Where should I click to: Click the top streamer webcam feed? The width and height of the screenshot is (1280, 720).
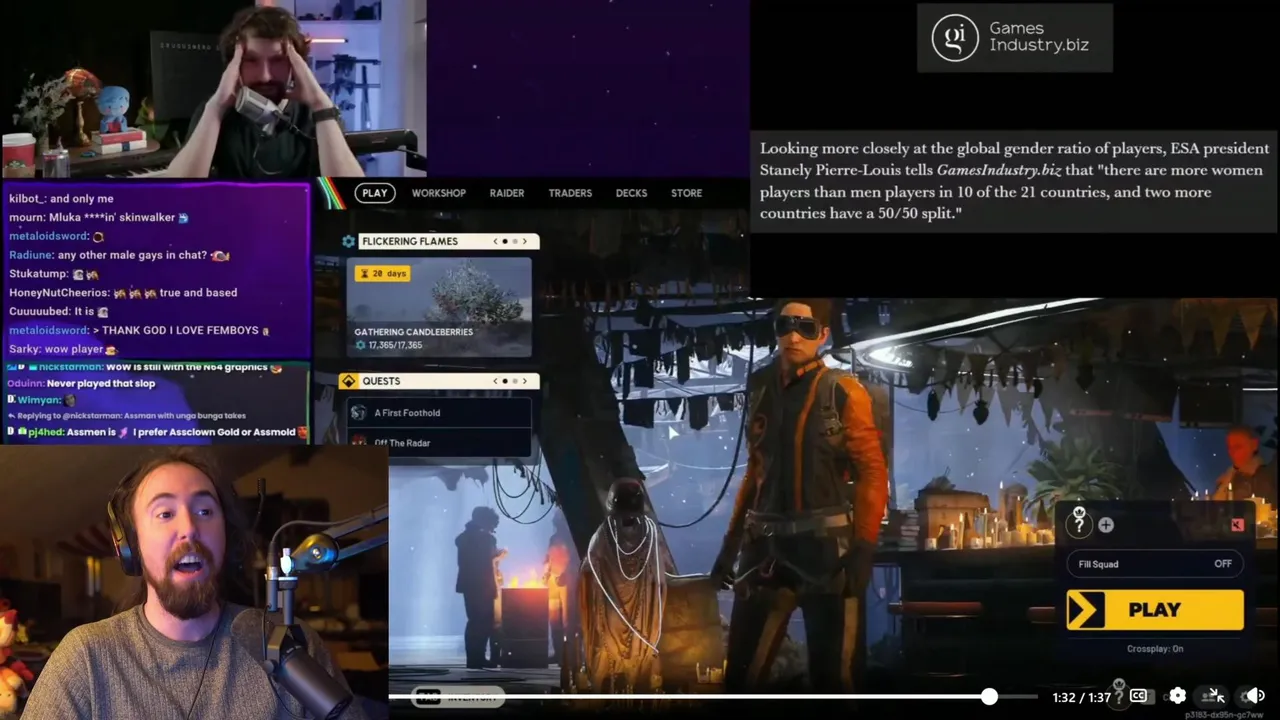pyautogui.click(x=213, y=89)
